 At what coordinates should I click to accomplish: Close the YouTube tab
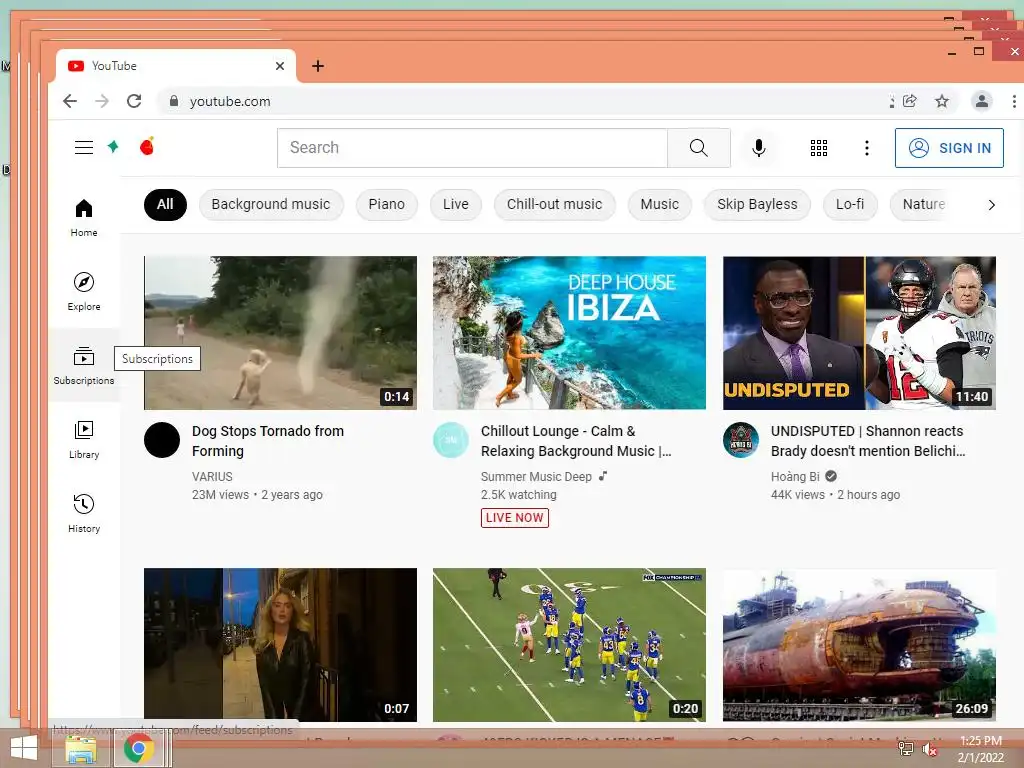280,66
